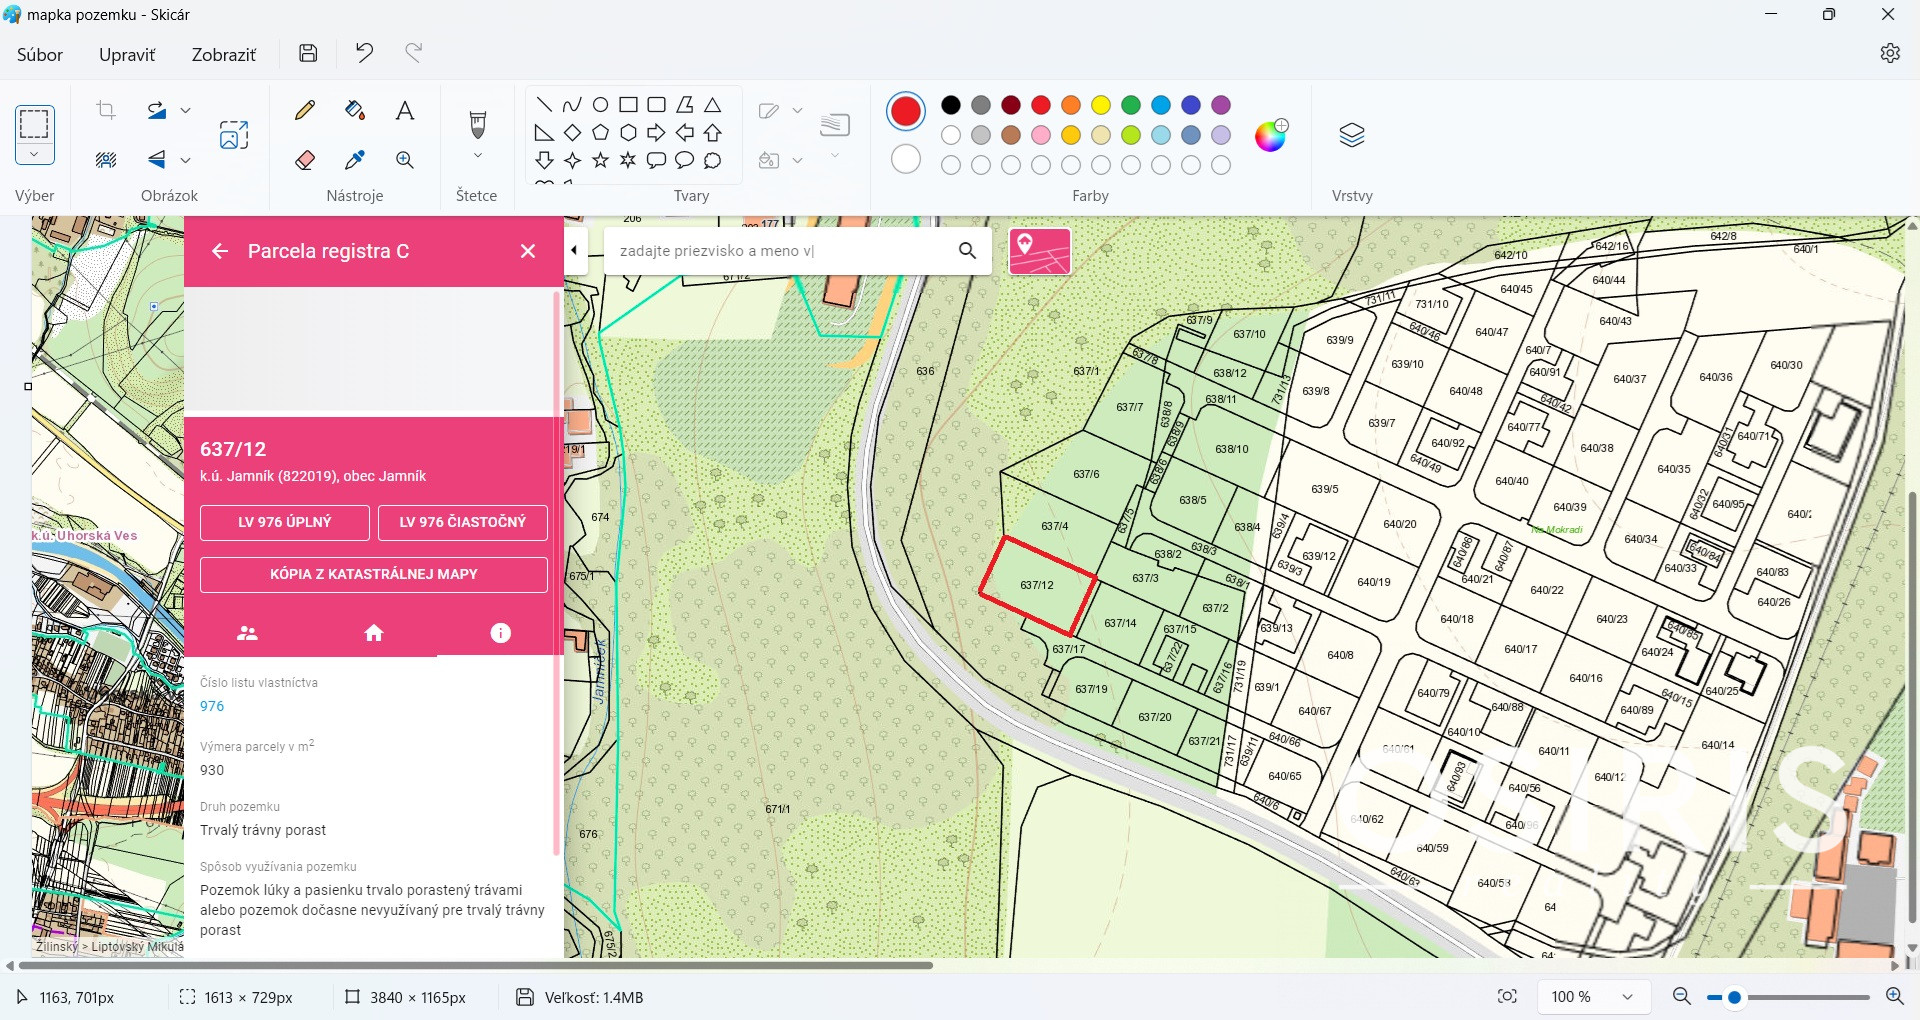Click parcel 637/12 on the map

pos(1037,585)
